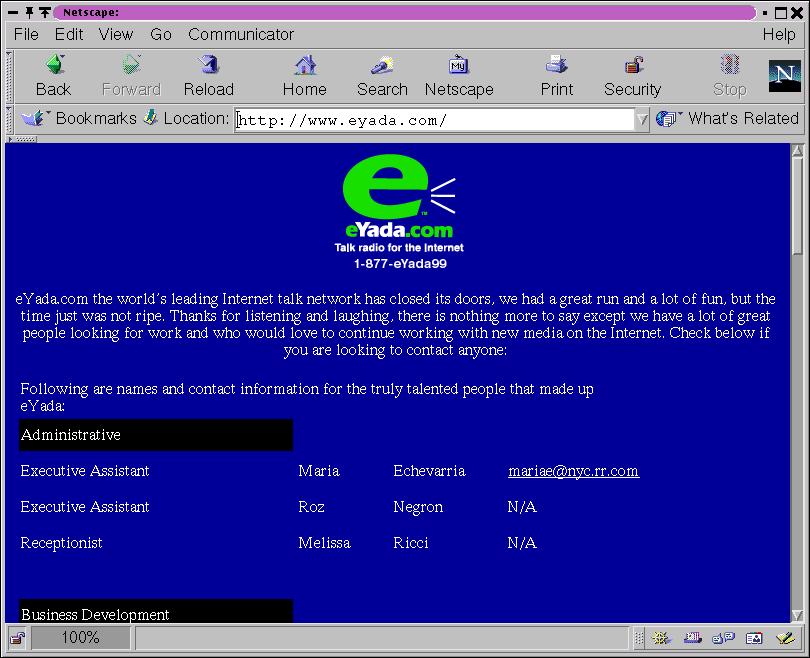Click the eYada.com green logo
The height and width of the screenshot is (658, 810).
(x=399, y=196)
